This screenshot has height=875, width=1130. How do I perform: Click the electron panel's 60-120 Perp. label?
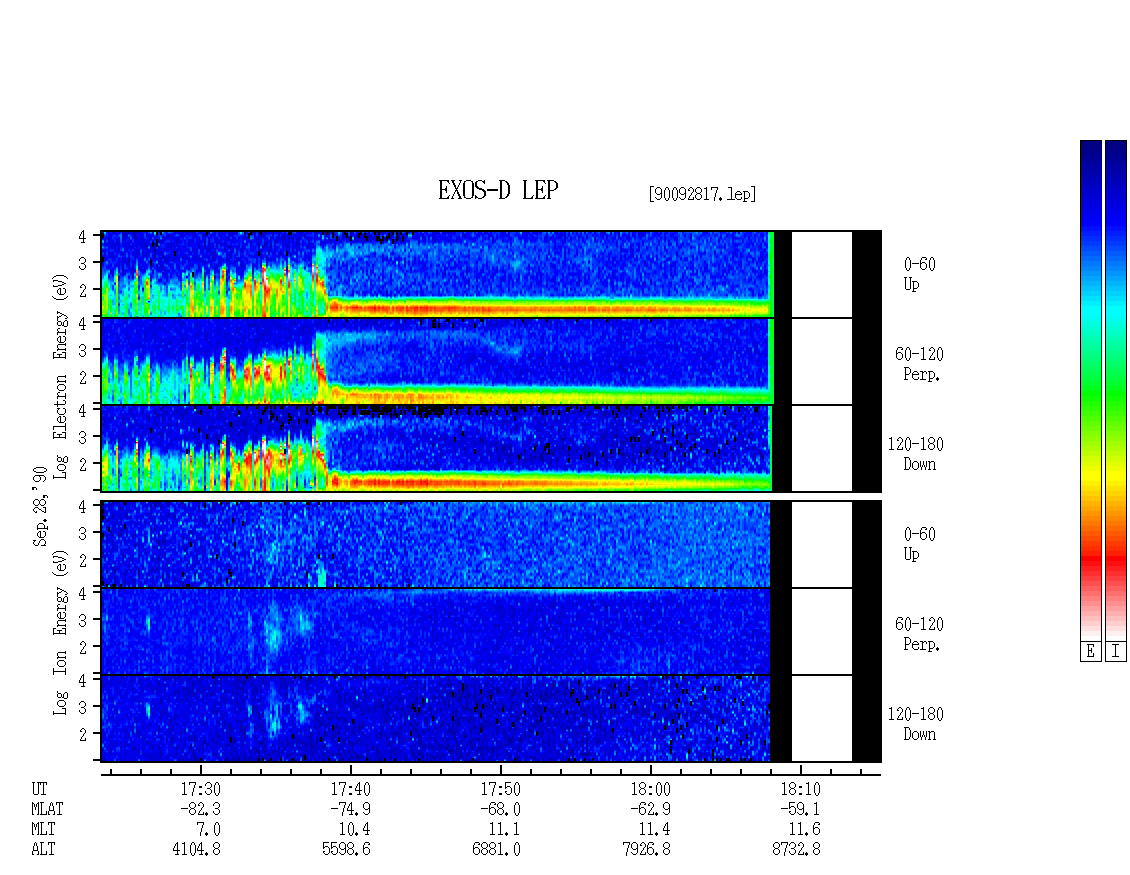920,364
